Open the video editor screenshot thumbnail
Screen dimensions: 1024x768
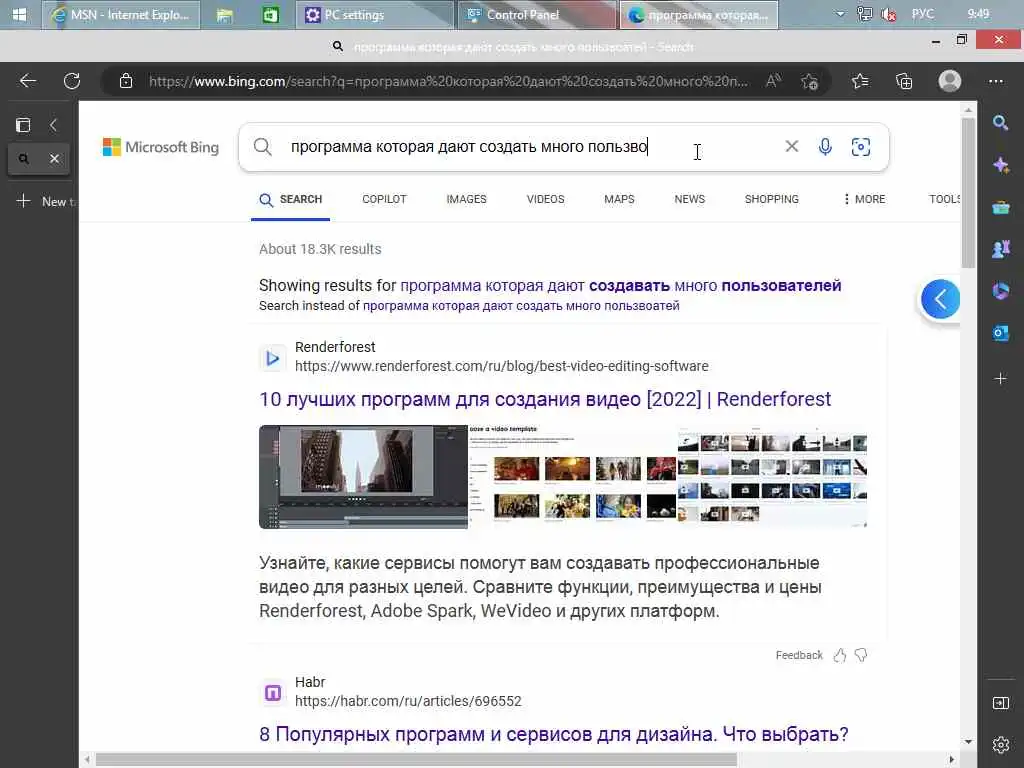[363, 477]
